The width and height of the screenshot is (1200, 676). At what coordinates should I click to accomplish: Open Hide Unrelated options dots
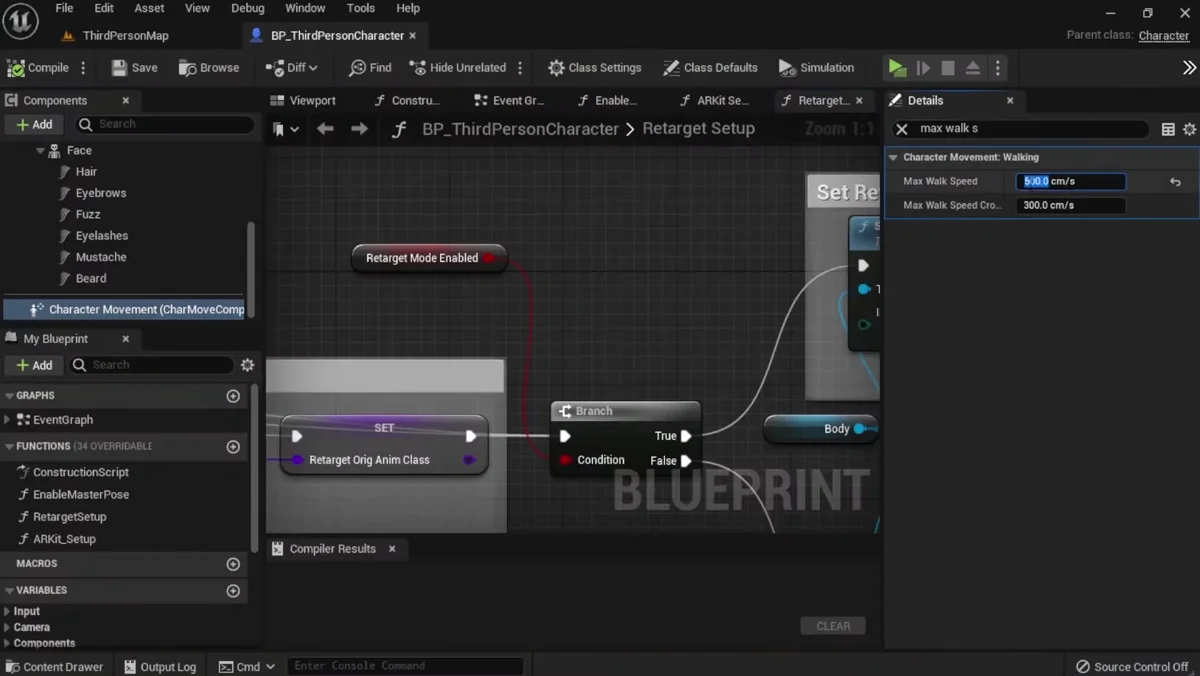(x=520, y=68)
